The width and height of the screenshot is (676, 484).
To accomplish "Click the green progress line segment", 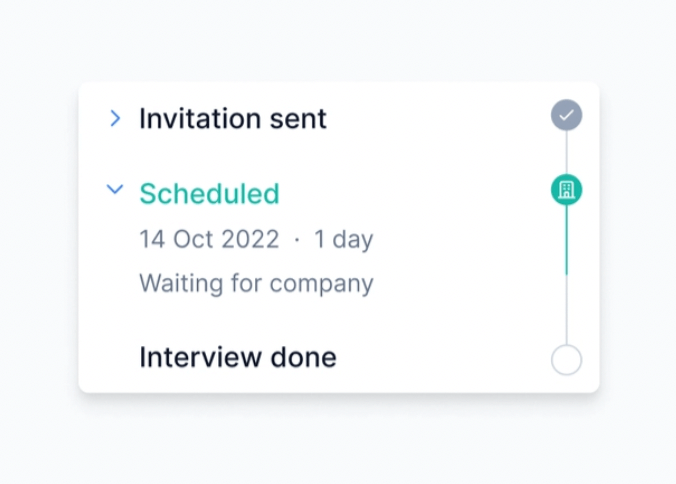I will (566, 240).
